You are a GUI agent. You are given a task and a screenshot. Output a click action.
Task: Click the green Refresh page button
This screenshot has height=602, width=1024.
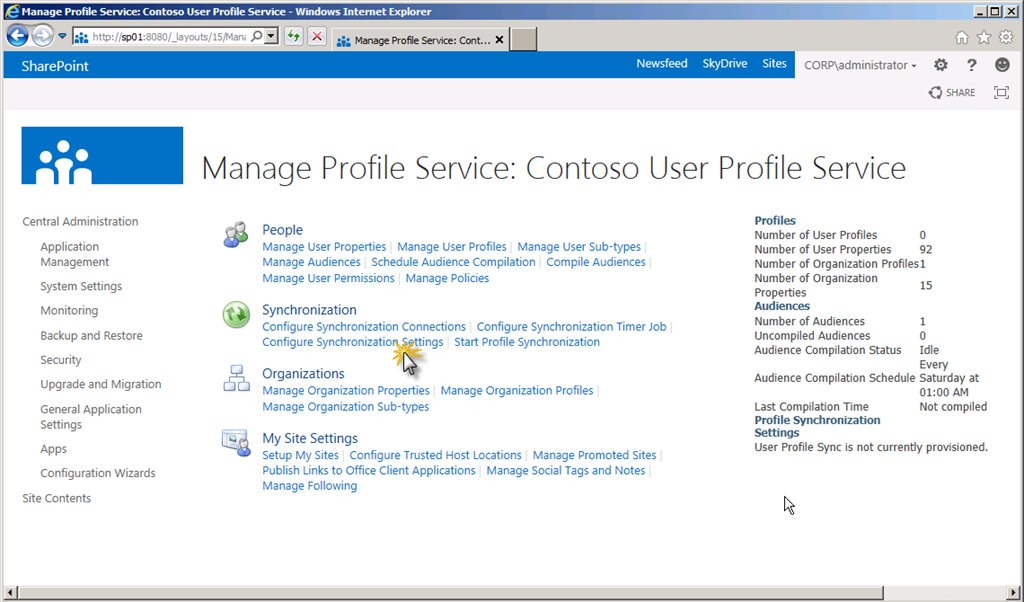pos(294,37)
